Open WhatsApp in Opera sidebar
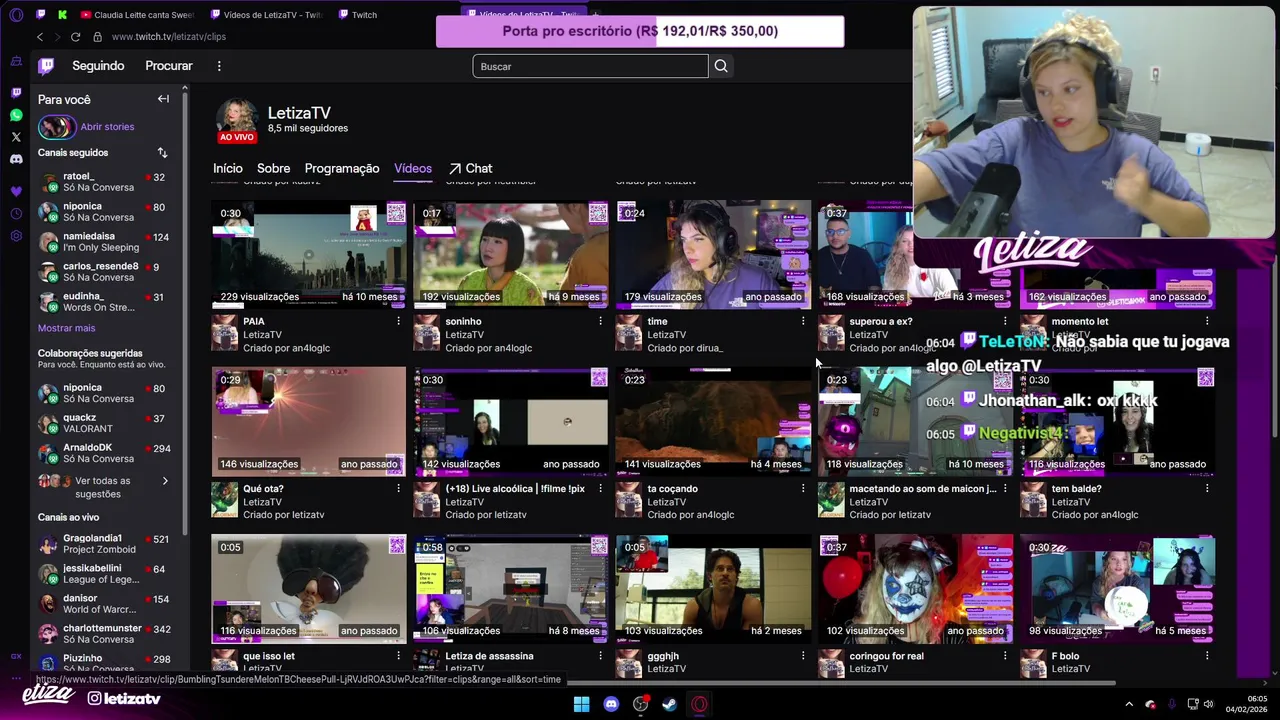 pos(16,115)
